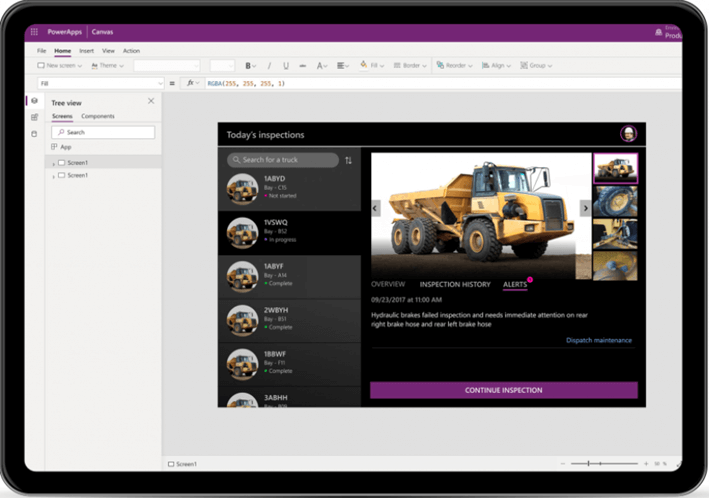Open the Fill property selector dropdown
Image resolution: width=709 pixels, height=498 pixels.
[x=100, y=83]
